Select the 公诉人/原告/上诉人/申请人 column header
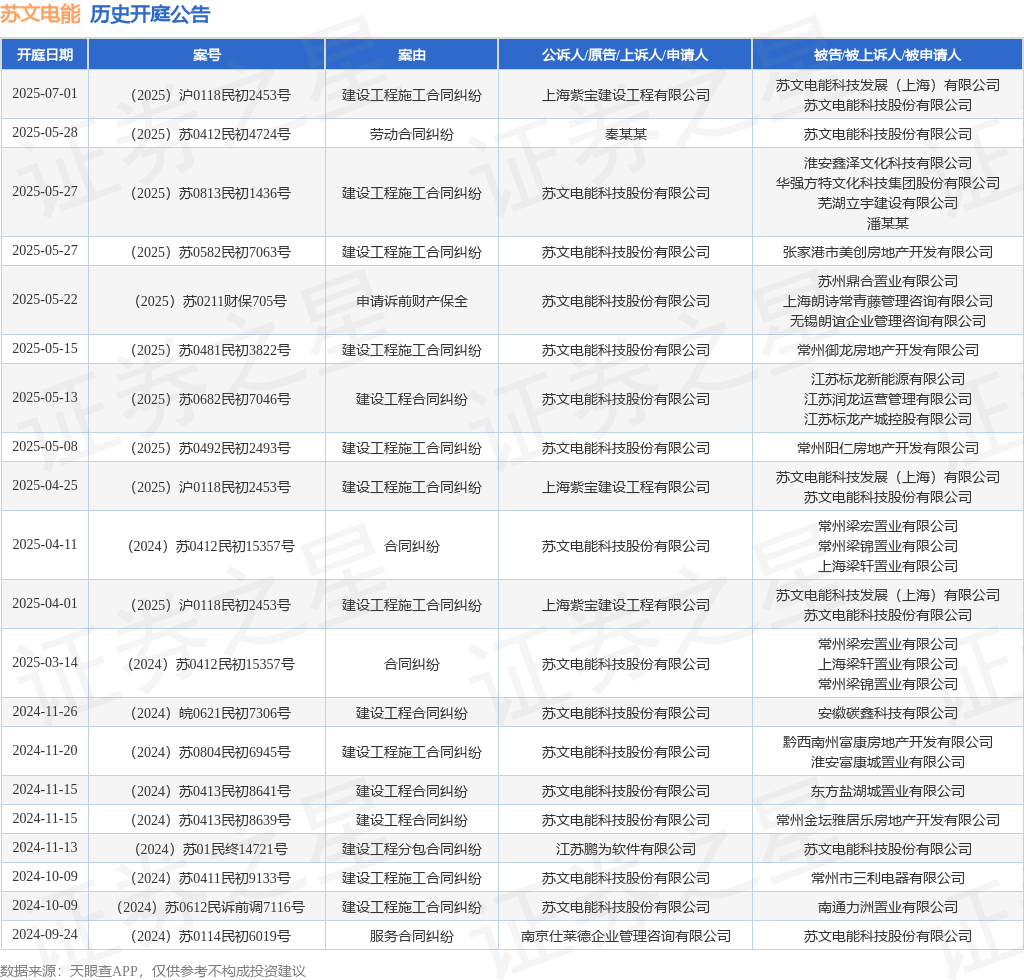 tap(625, 55)
